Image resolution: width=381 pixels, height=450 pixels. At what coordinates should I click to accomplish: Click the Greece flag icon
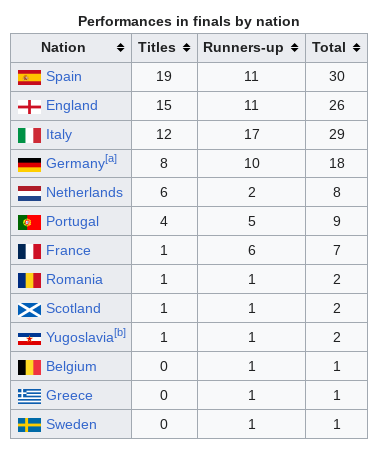[29, 397]
